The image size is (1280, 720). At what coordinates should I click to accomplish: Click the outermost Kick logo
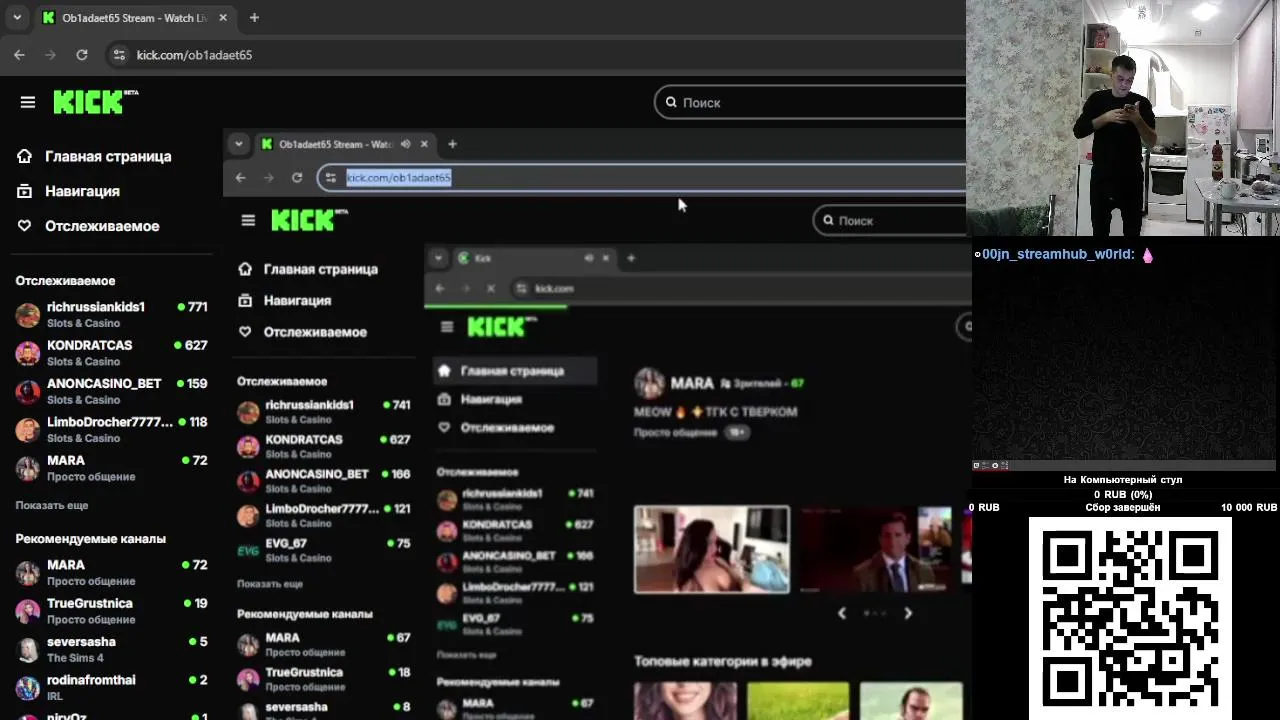click(x=95, y=101)
